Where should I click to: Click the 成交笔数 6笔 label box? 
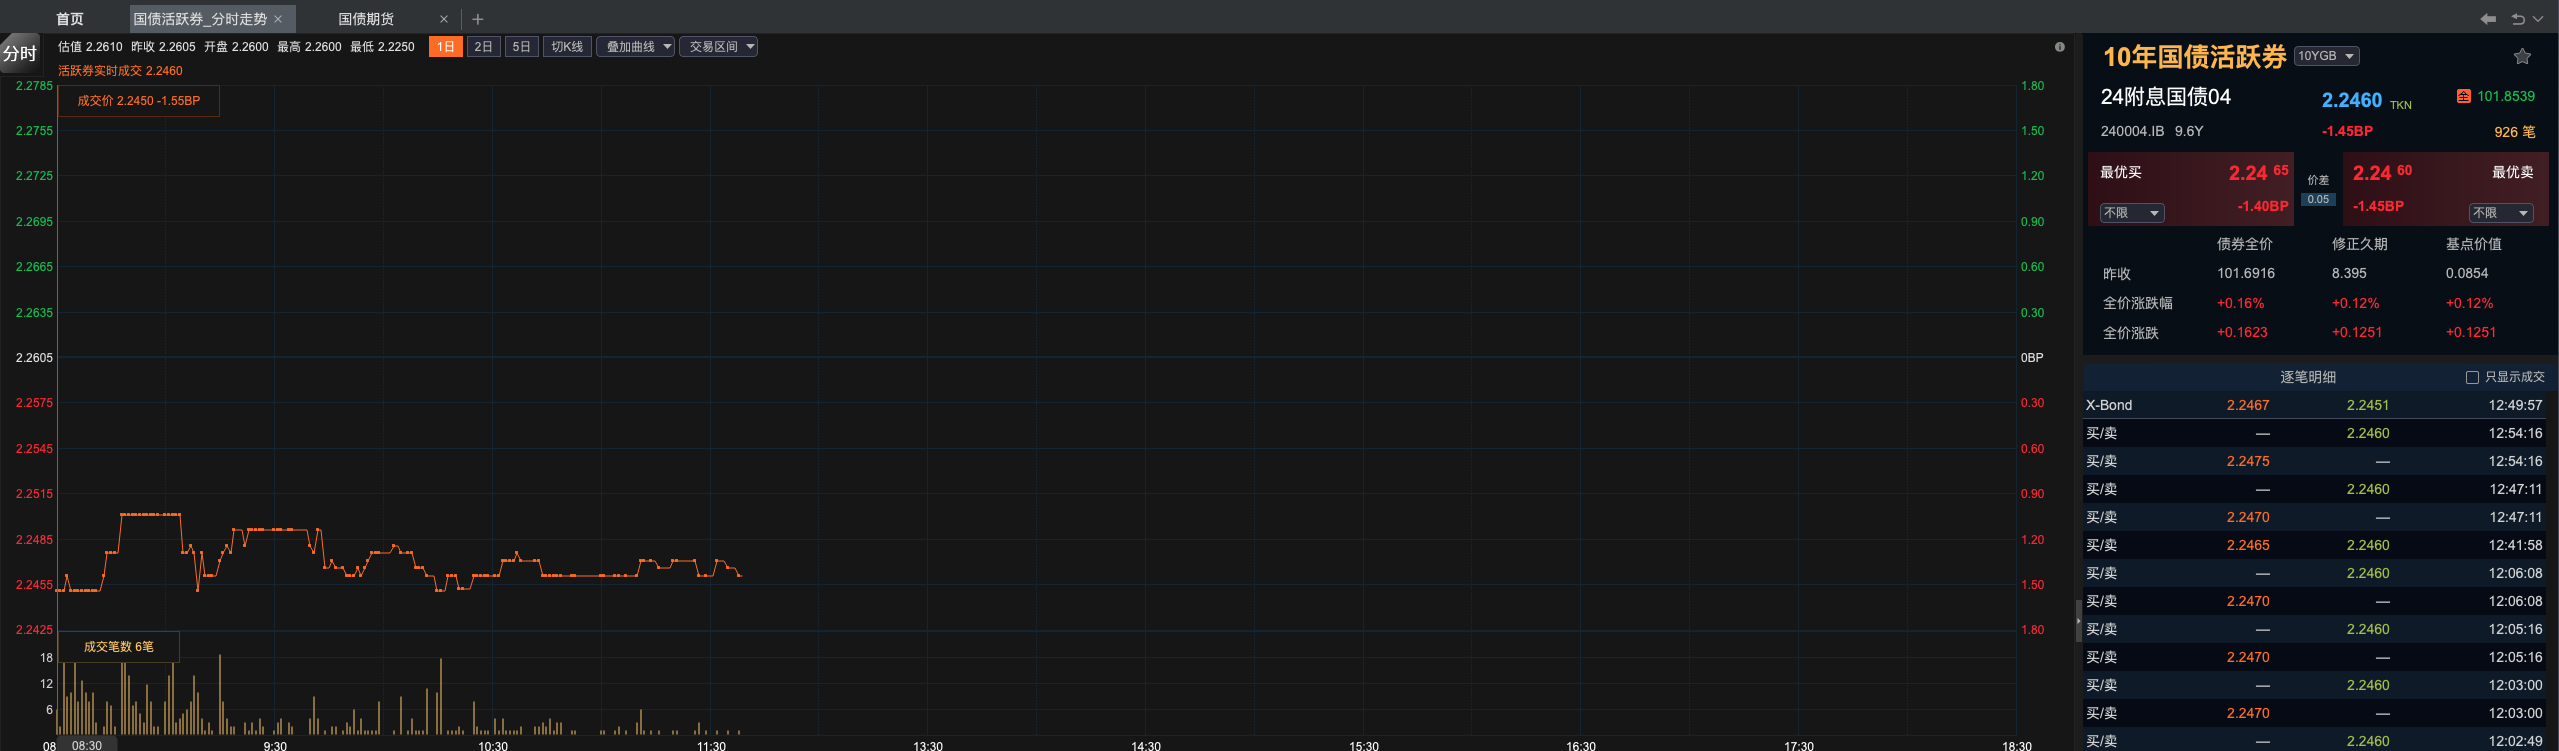pyautogui.click(x=119, y=647)
